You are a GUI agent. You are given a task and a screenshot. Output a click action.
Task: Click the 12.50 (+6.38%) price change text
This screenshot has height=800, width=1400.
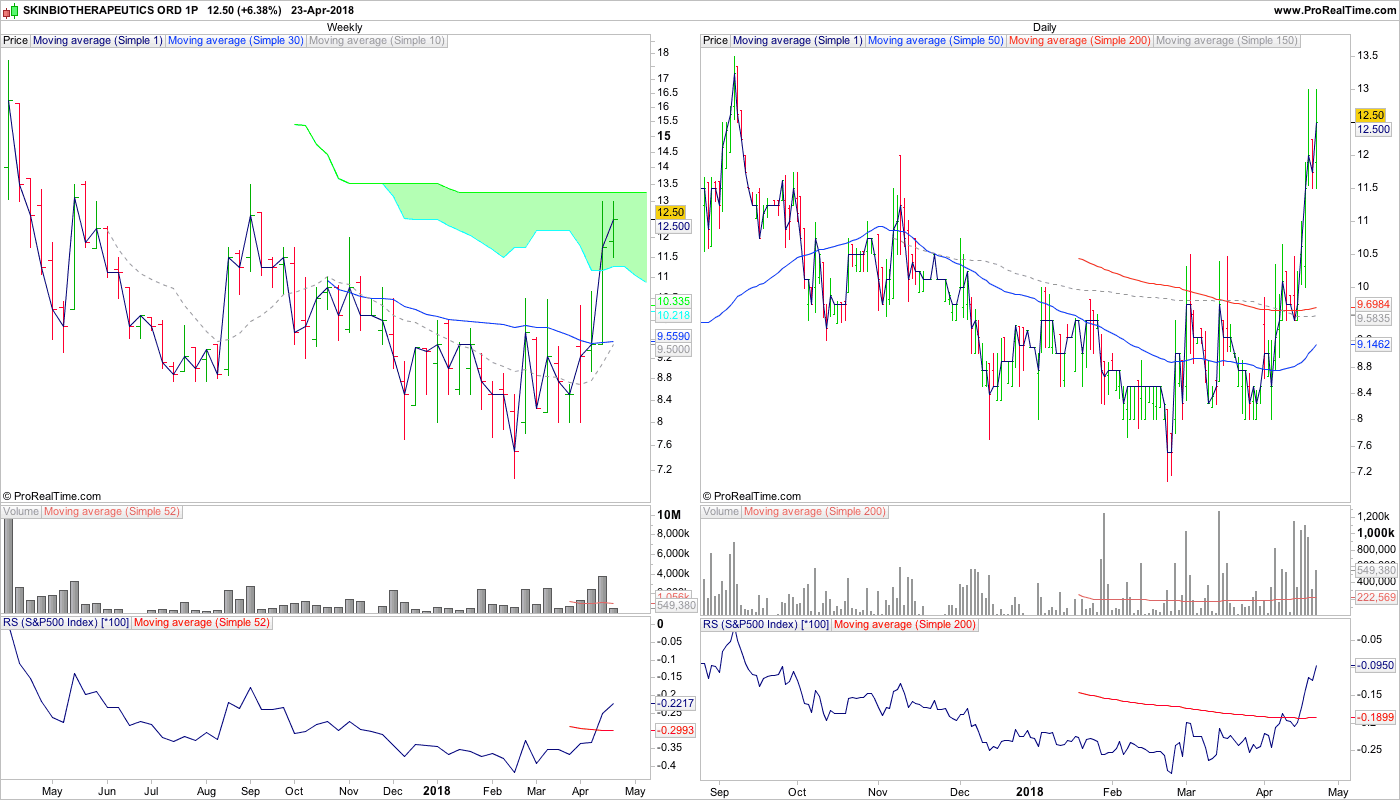point(244,10)
